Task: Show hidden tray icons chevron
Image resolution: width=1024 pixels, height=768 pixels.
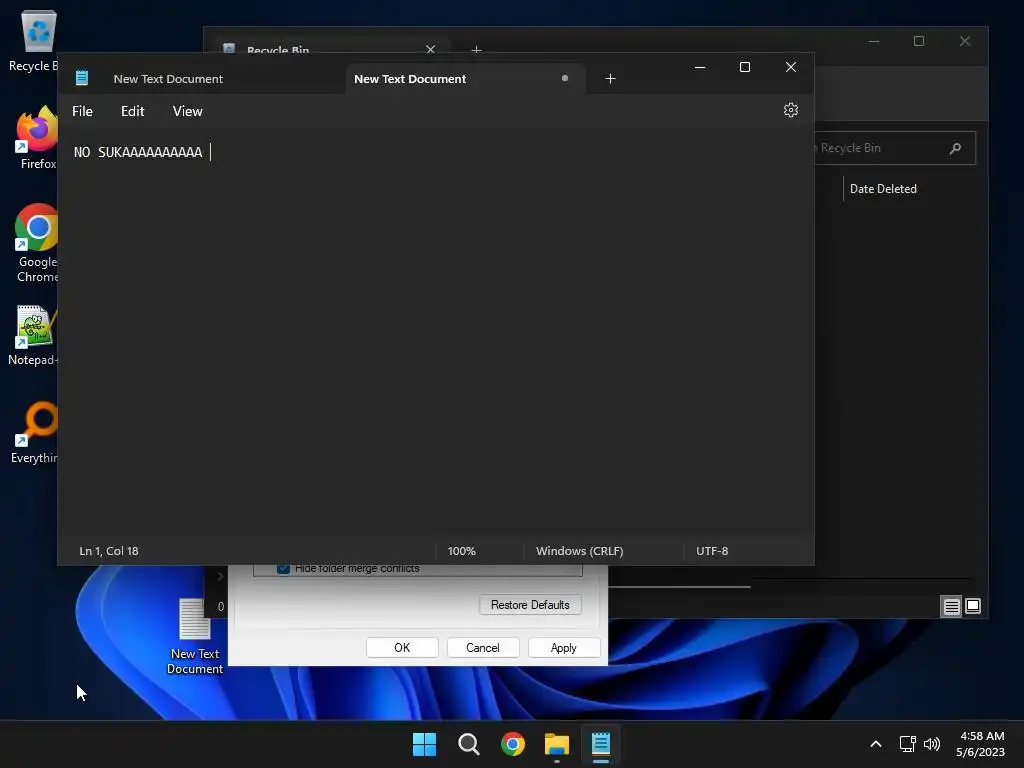Action: tap(876, 744)
